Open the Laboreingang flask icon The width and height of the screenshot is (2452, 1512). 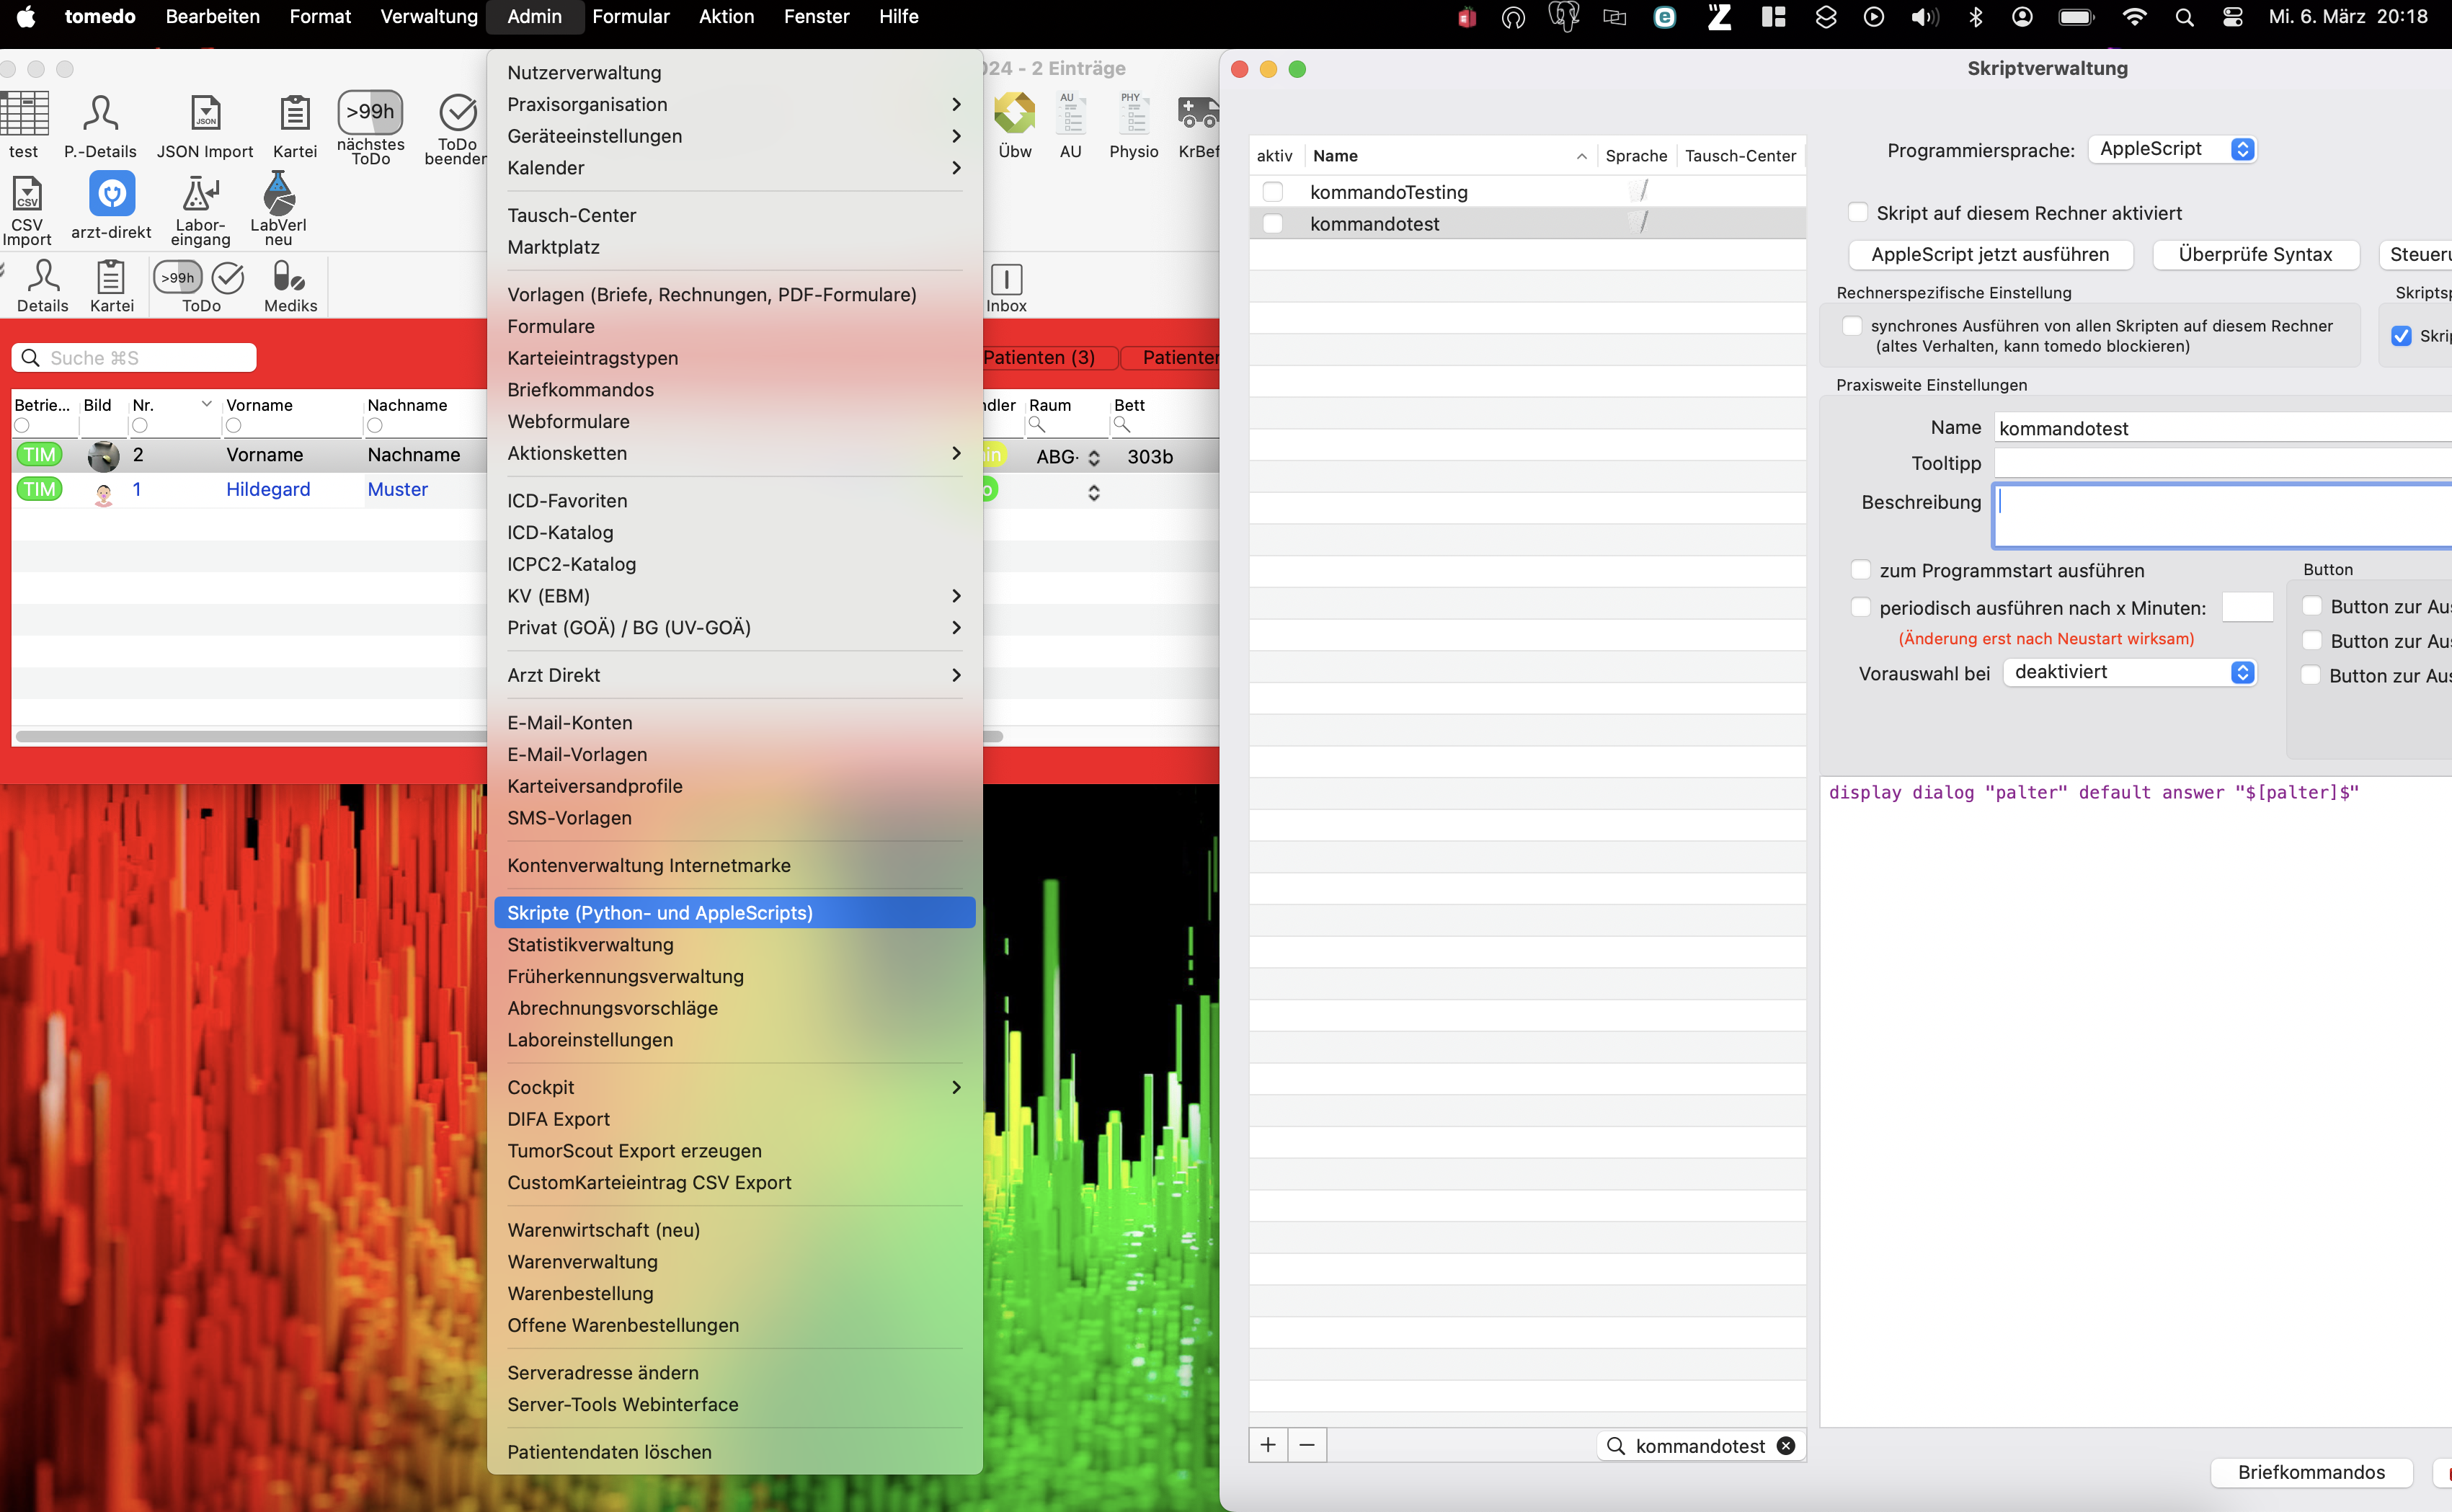pos(200,209)
